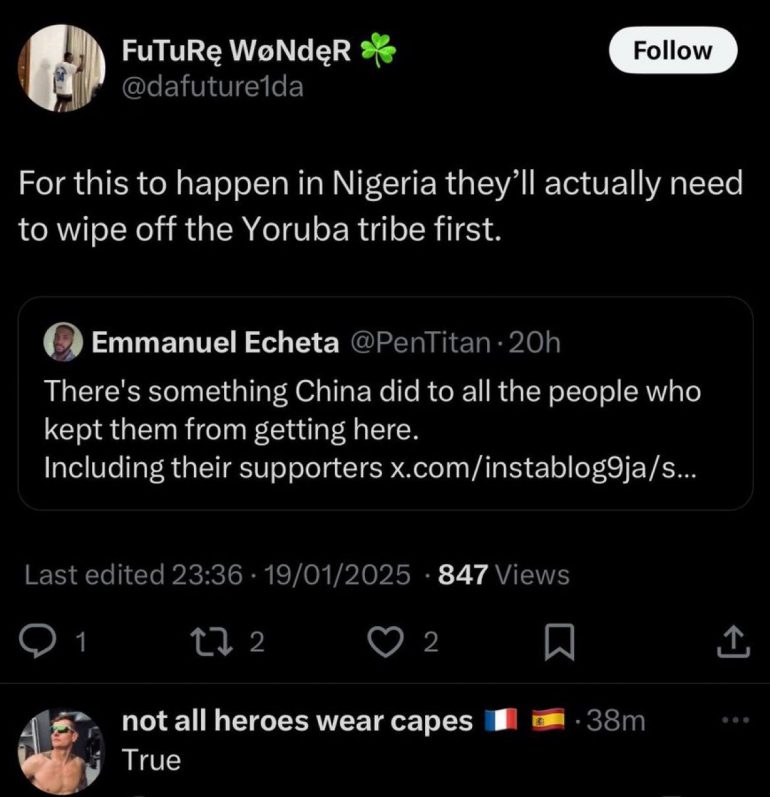Click the 847 Views count

click(504, 575)
